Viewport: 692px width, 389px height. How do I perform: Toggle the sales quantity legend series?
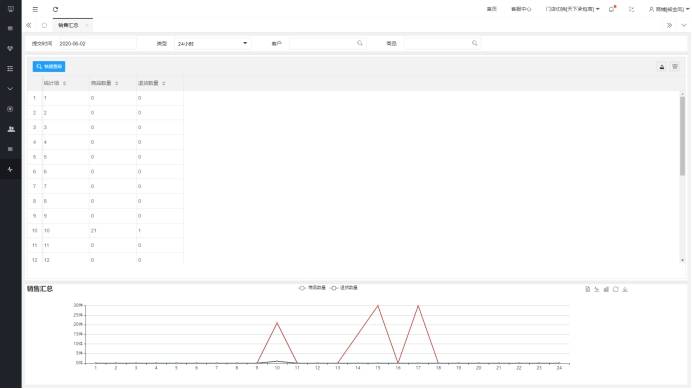312,288
